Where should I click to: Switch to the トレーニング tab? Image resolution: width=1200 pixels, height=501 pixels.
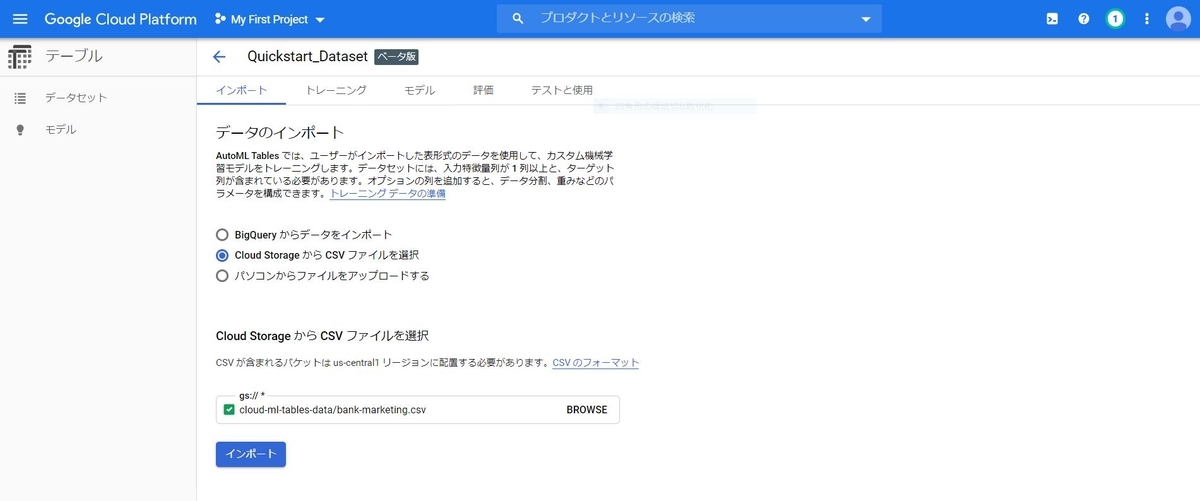[336, 90]
